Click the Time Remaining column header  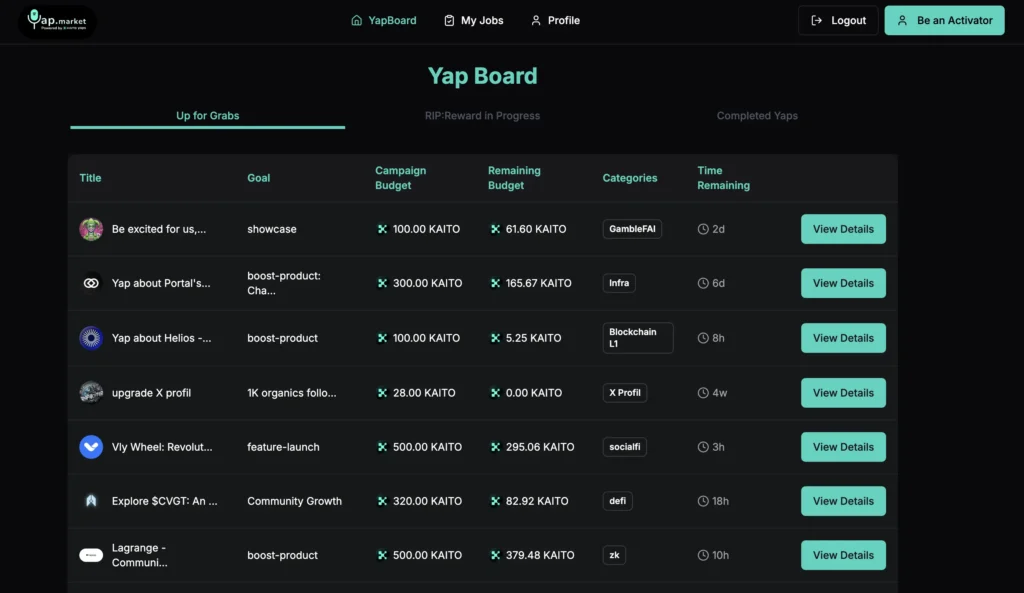[723, 178]
